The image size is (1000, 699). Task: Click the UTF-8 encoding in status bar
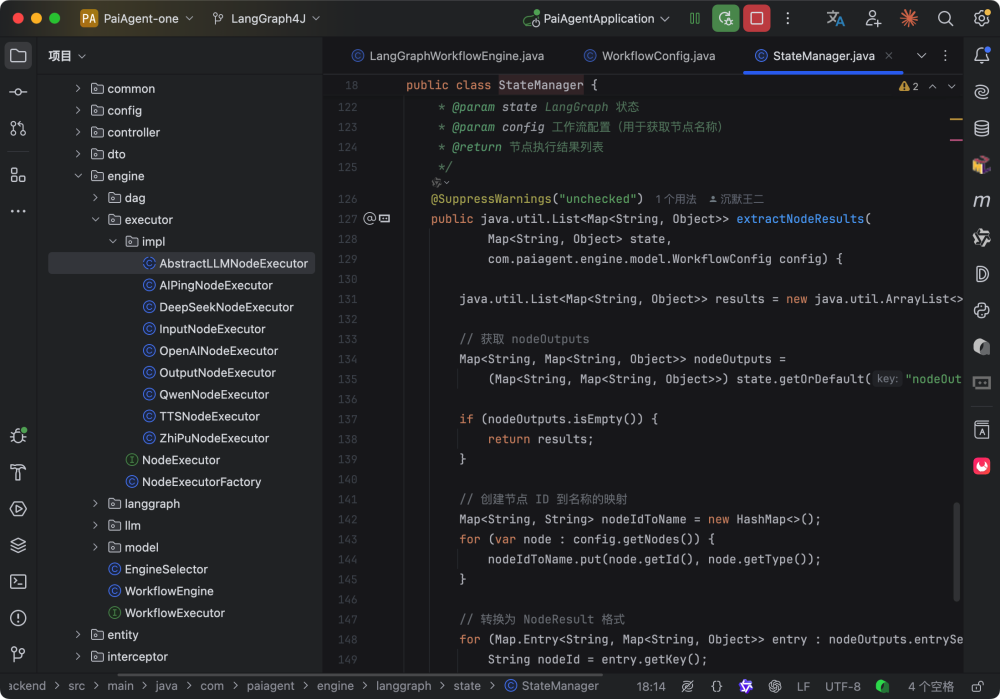click(842, 686)
